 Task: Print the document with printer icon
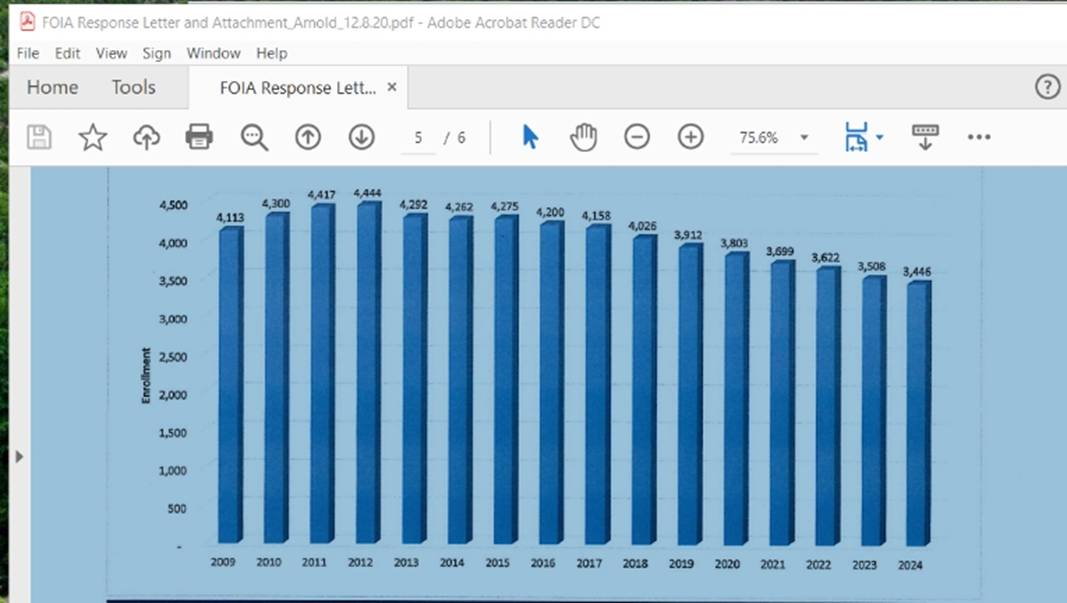199,137
